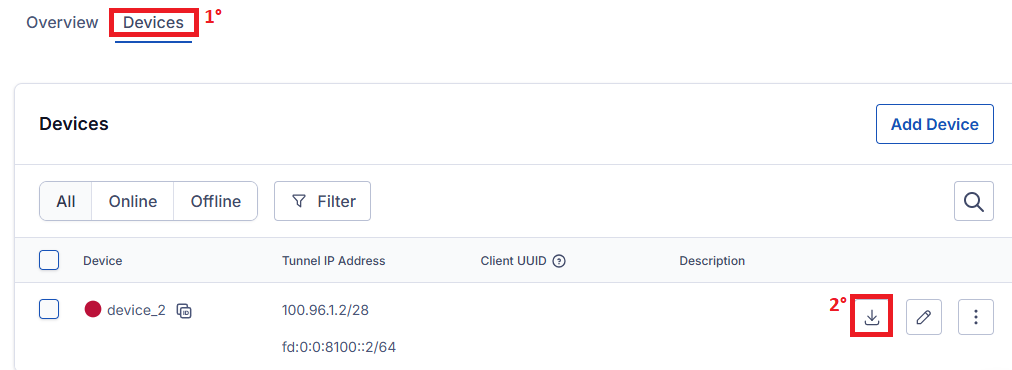
Task: Click the Device column header
Action: click(103, 261)
